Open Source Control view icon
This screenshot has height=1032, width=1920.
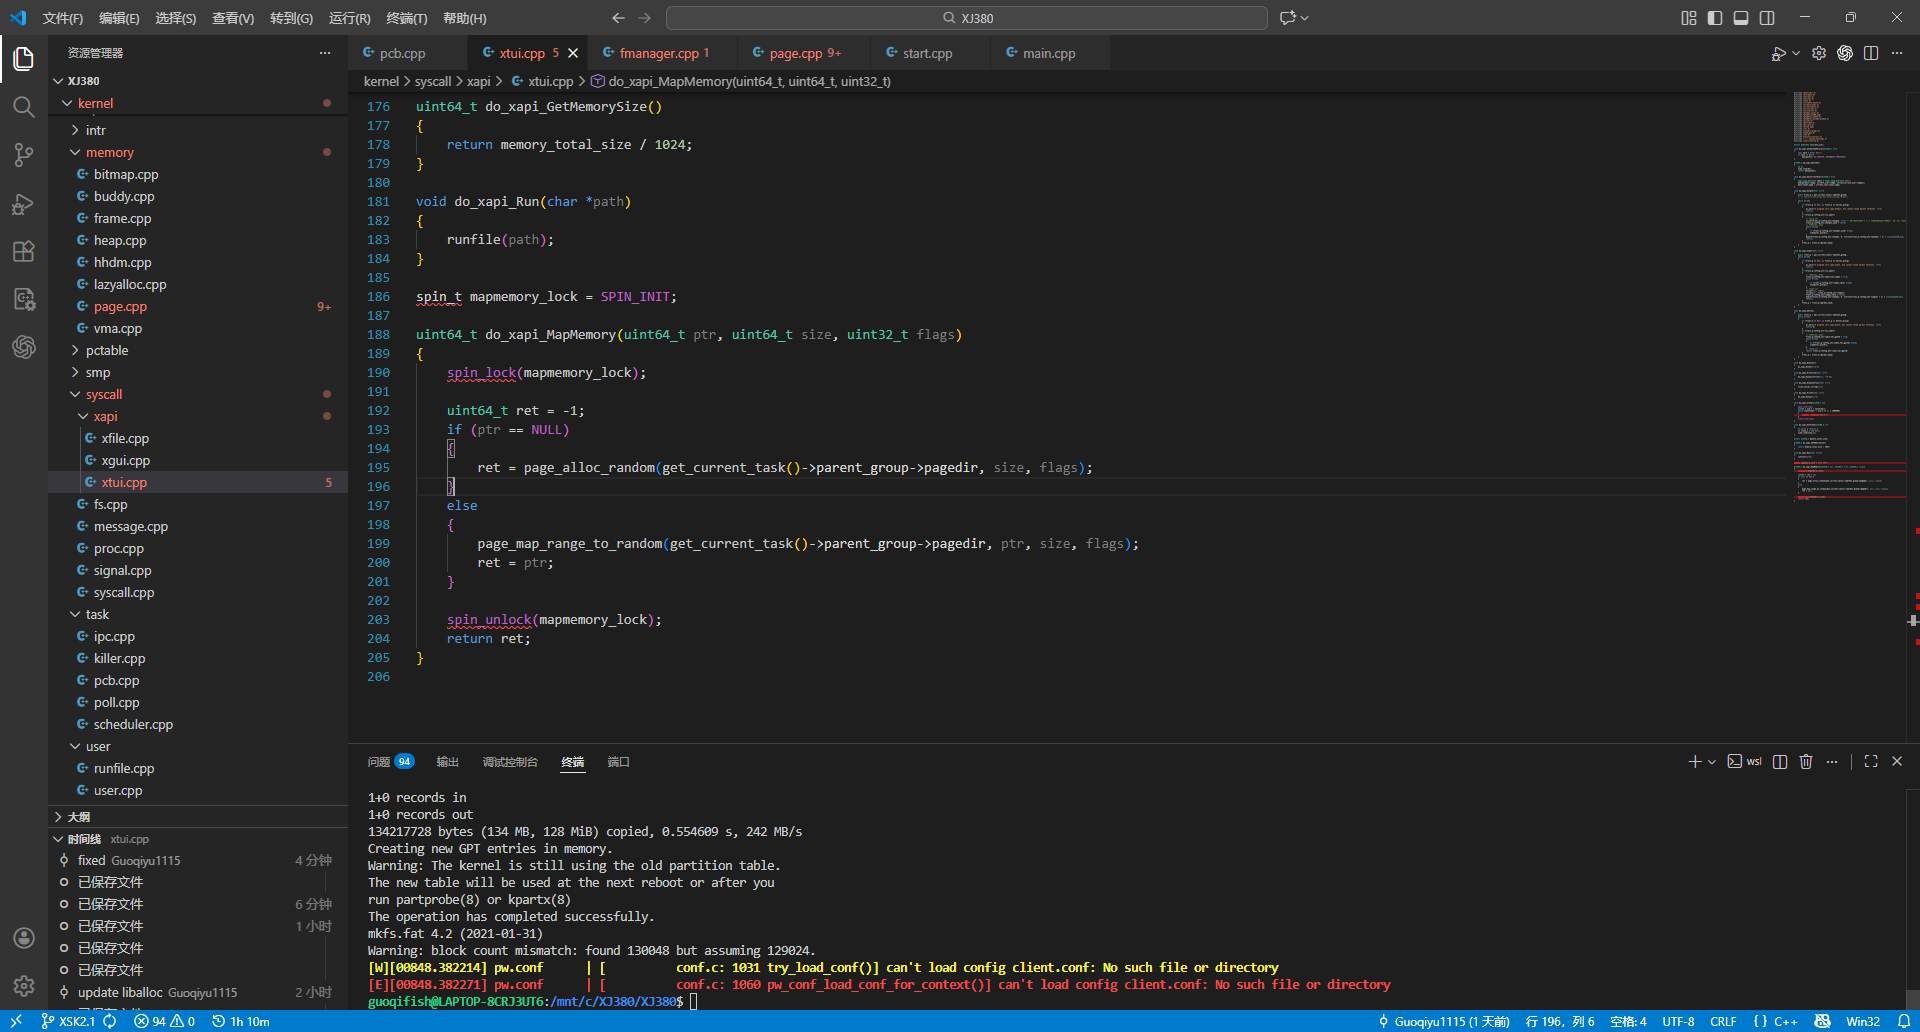pyautogui.click(x=24, y=155)
